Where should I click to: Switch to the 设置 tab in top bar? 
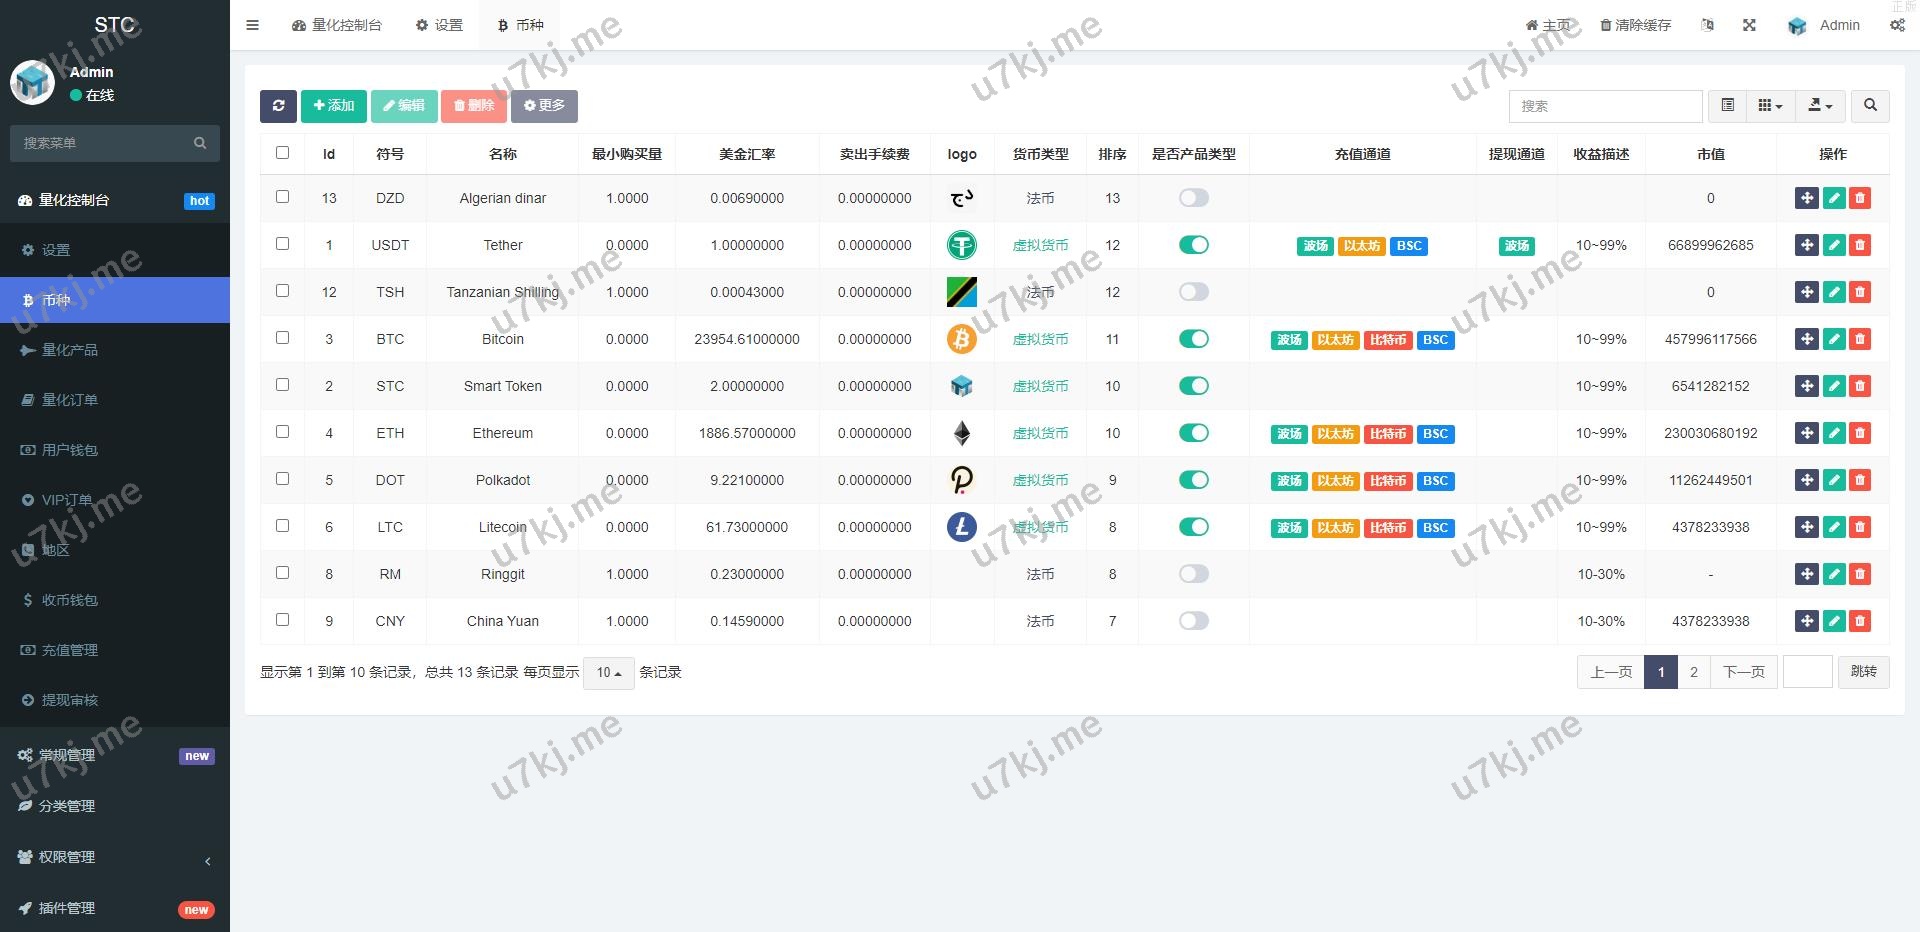coord(439,25)
